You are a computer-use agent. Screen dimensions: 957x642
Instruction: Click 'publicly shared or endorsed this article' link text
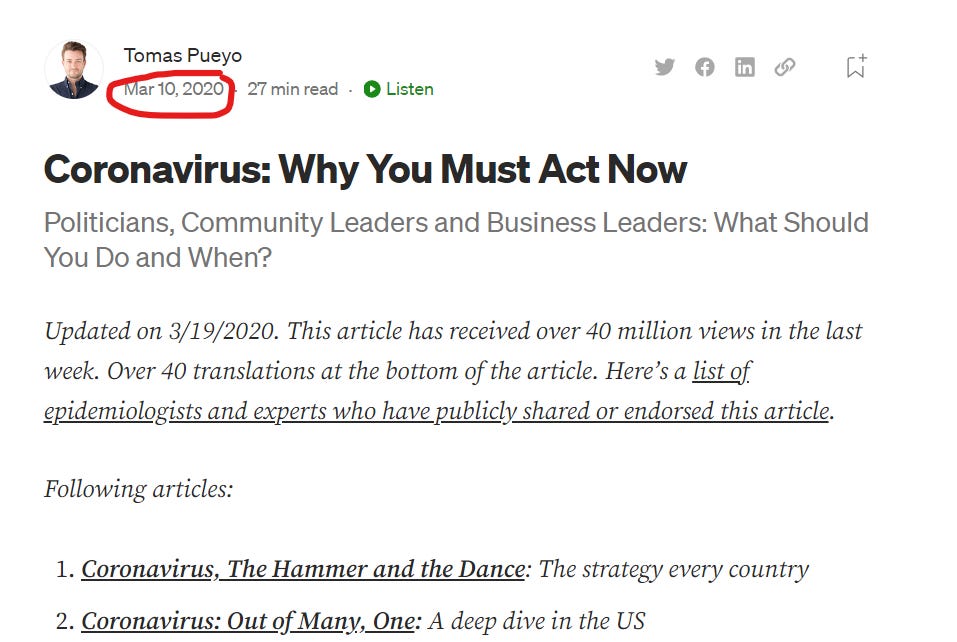(632, 411)
